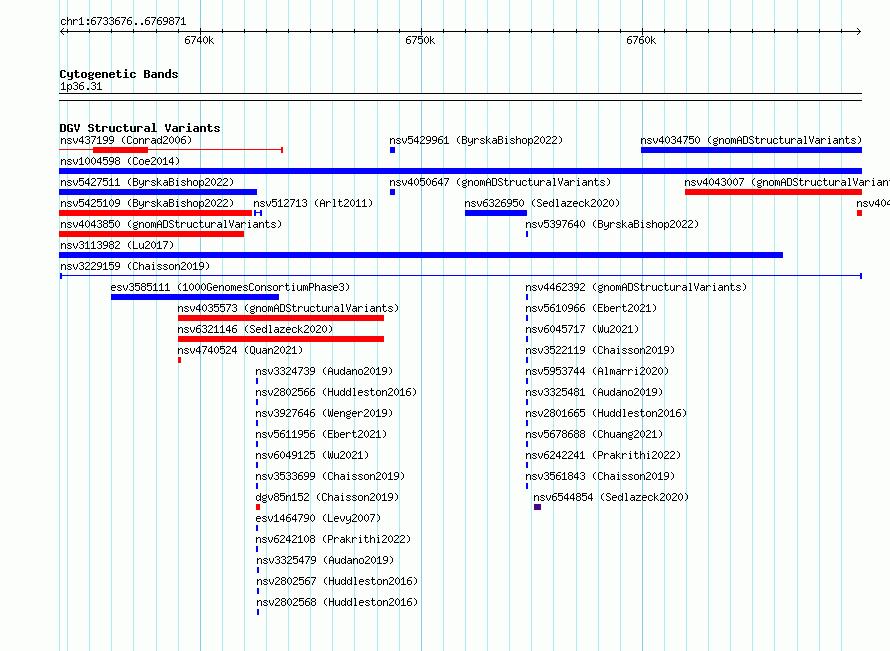Viewport: 890px width, 651px height.
Task: Click nsv2801665 (Huddleston2016) label
Action: [x=606, y=413]
